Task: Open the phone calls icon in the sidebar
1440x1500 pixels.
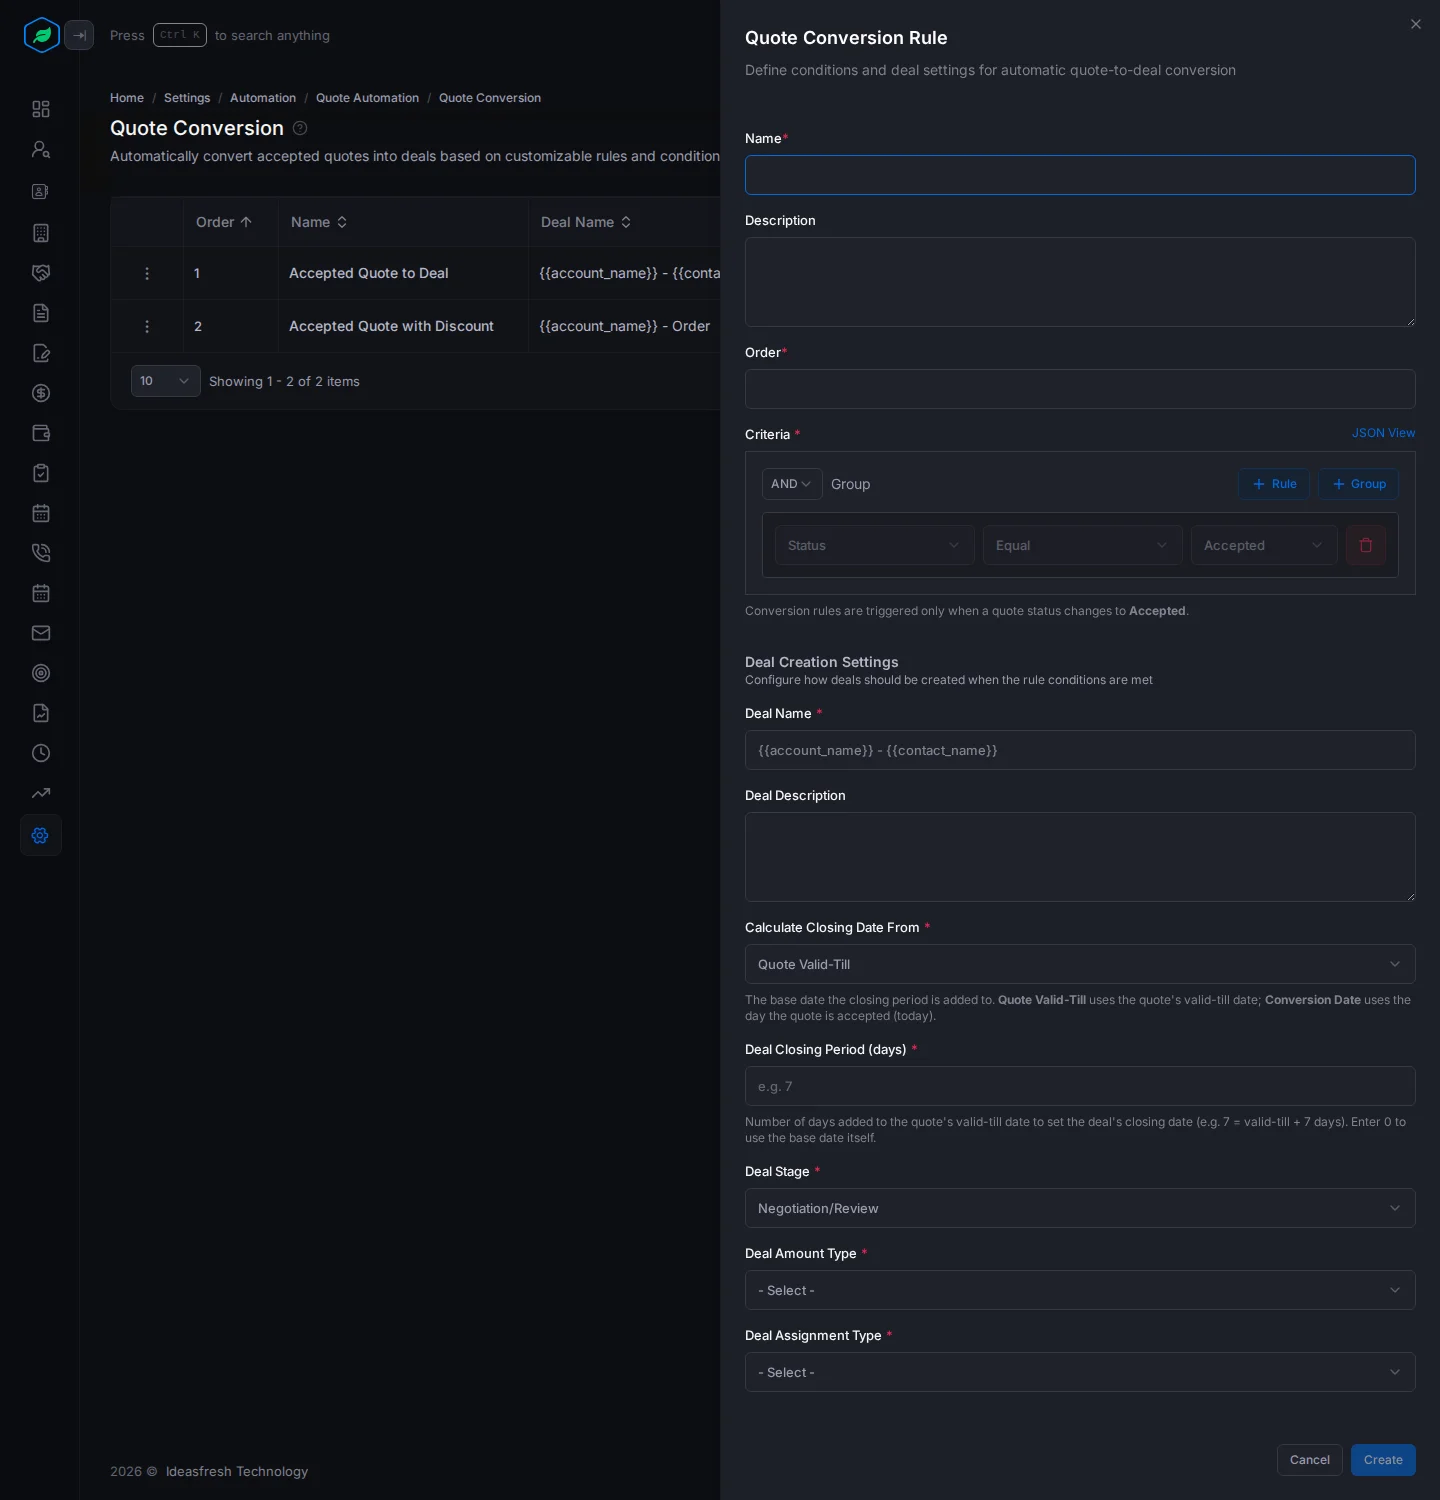Action: (x=41, y=553)
